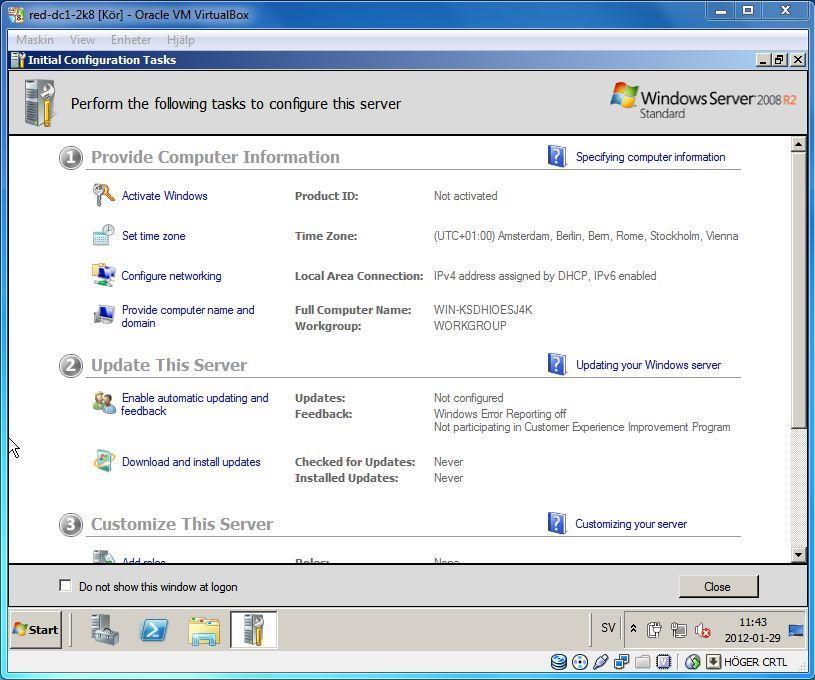Screen dimensions: 815x680
Task: Click the Windows Error Reporting off text
Action: [x=499, y=414]
